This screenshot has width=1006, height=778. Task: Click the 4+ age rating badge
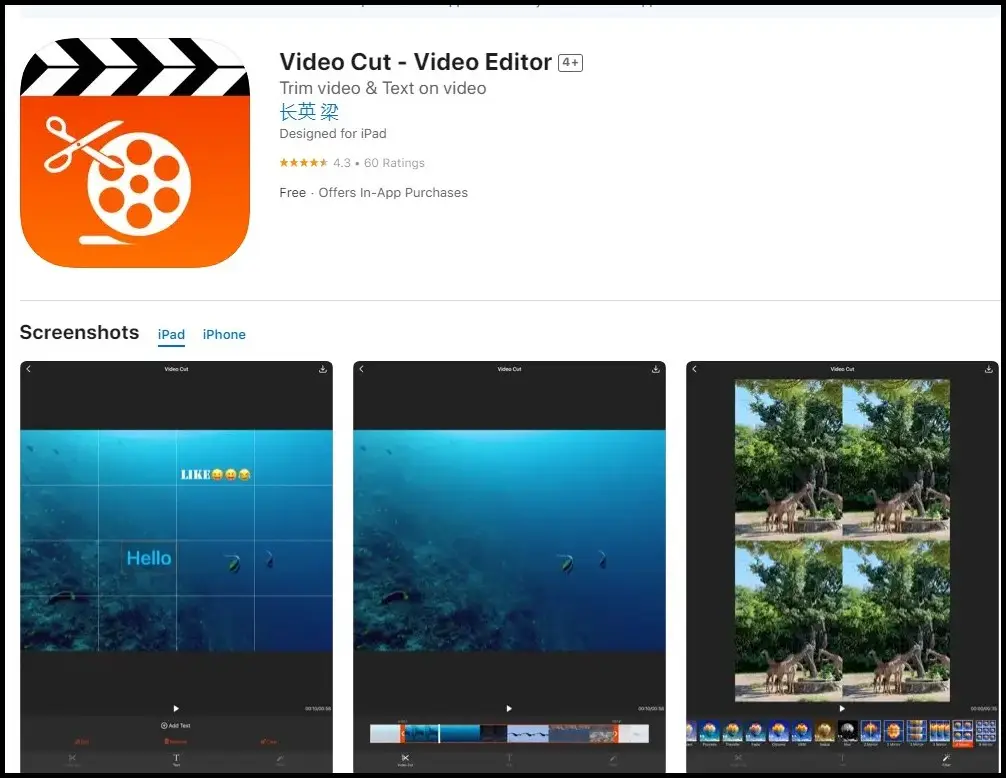point(570,62)
